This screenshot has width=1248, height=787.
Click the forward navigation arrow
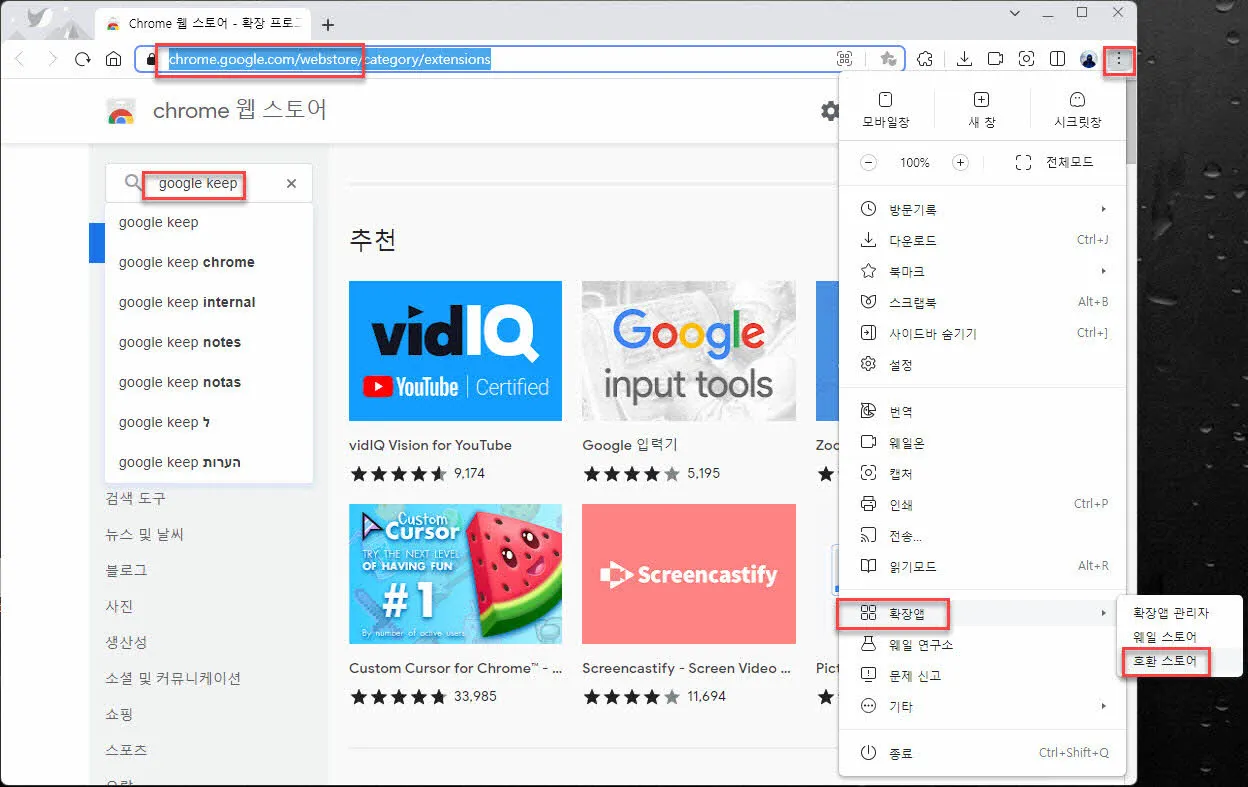coord(52,59)
